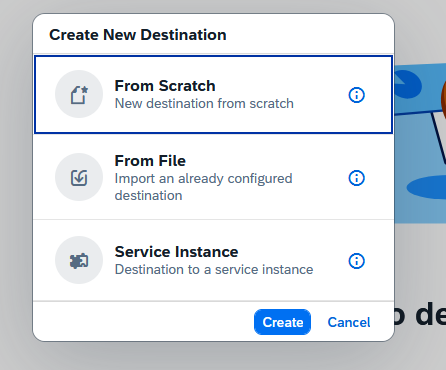Open info for From Scratch option
Viewport: 446px width, 370px height.
[356, 95]
